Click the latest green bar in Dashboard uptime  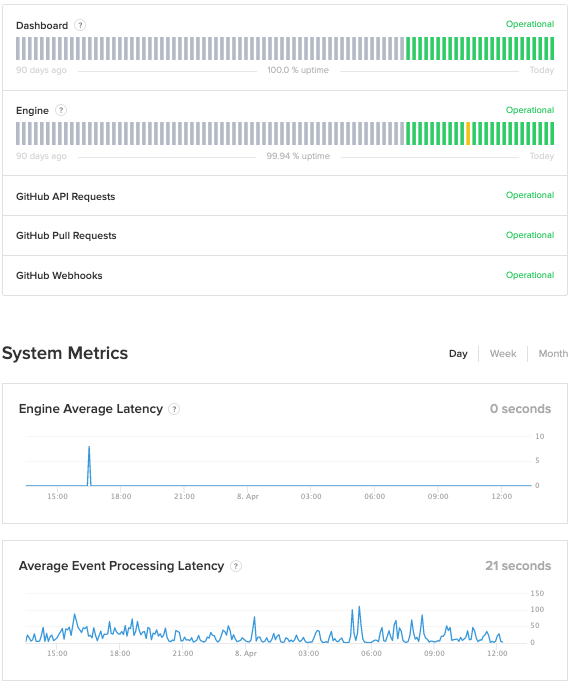pos(552,48)
